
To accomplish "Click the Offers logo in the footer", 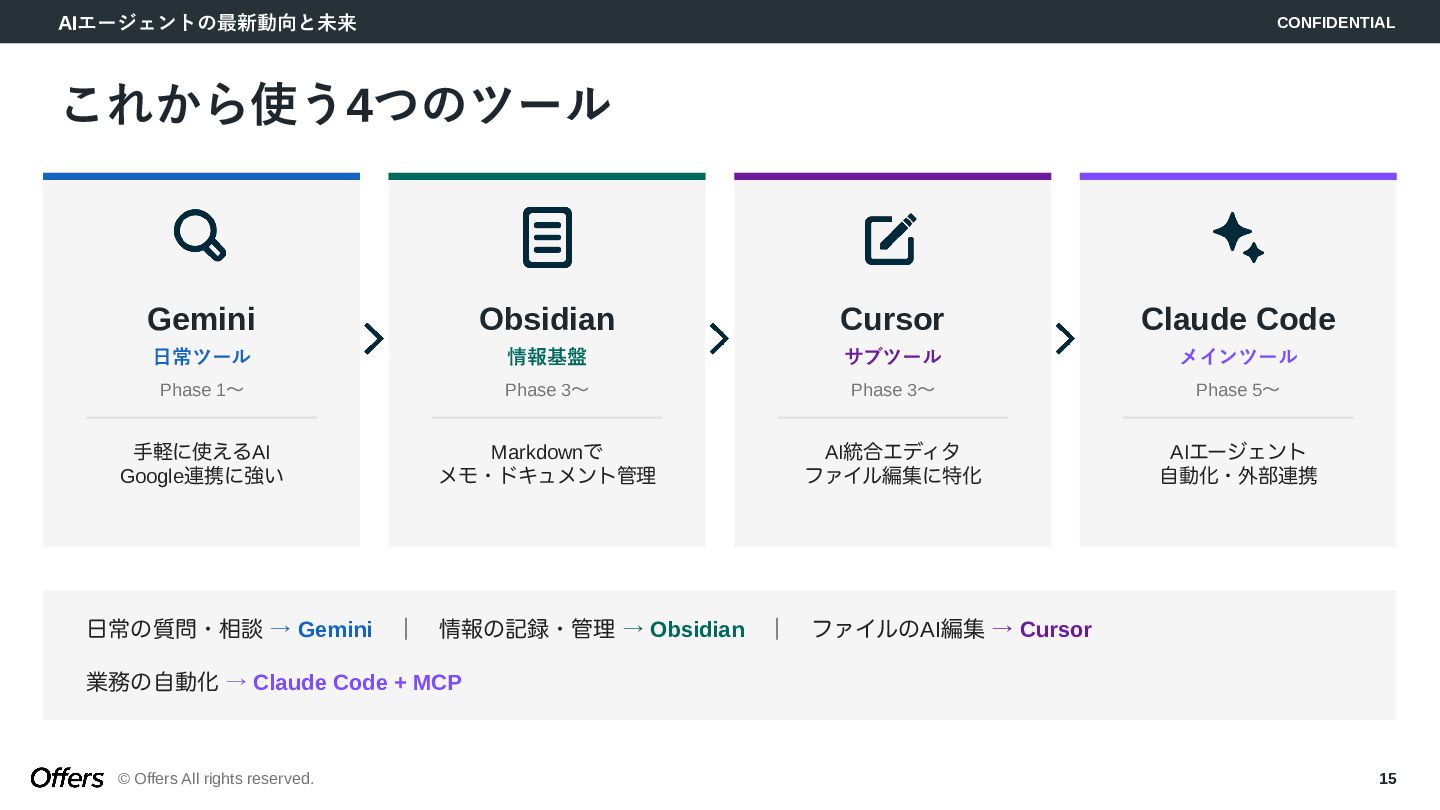I will (67, 778).
